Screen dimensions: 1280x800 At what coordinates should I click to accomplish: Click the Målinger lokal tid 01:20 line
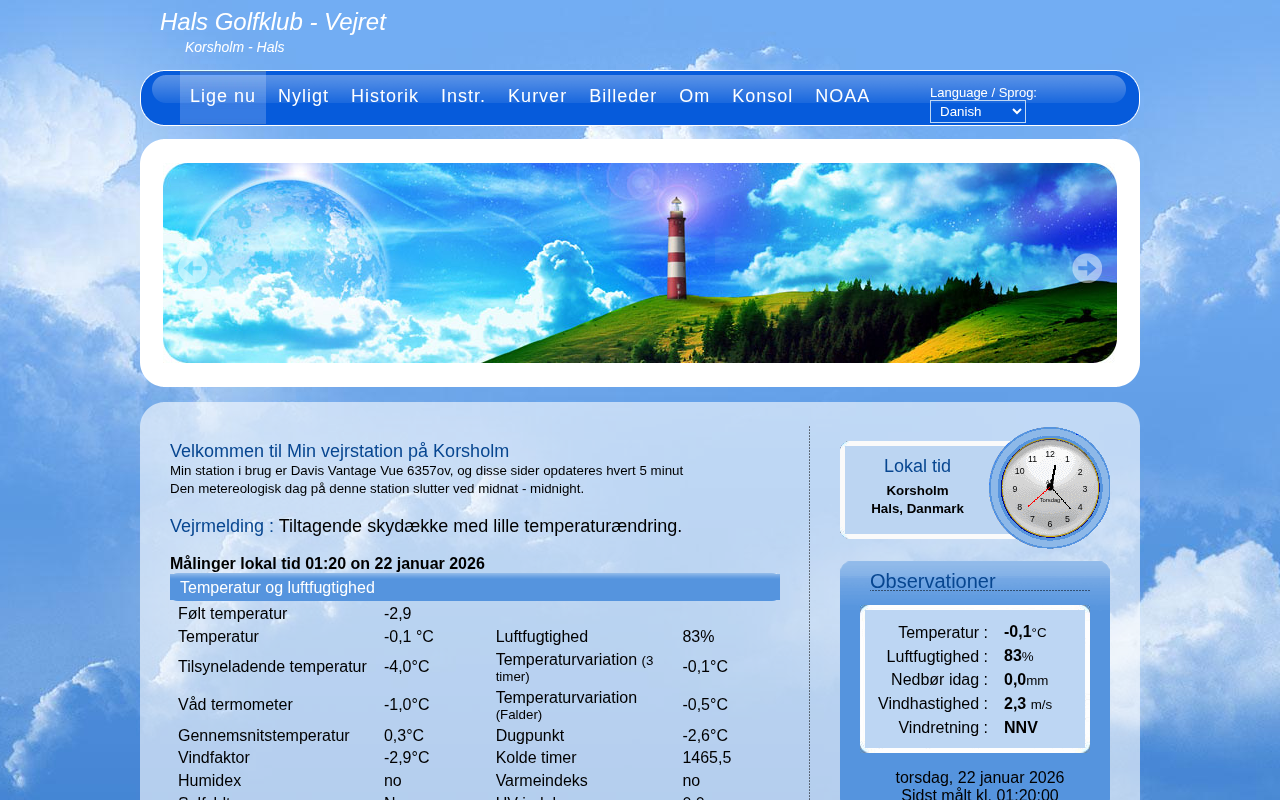pos(327,564)
